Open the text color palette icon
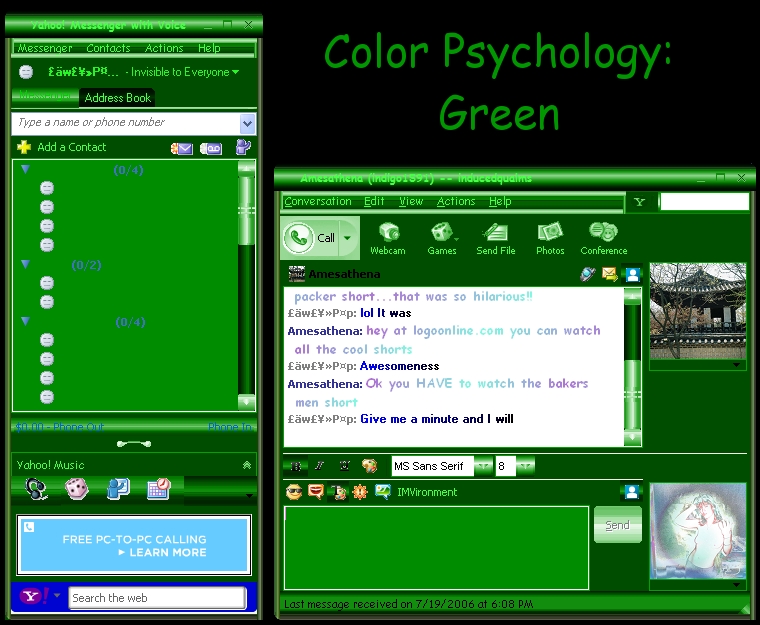 369,466
